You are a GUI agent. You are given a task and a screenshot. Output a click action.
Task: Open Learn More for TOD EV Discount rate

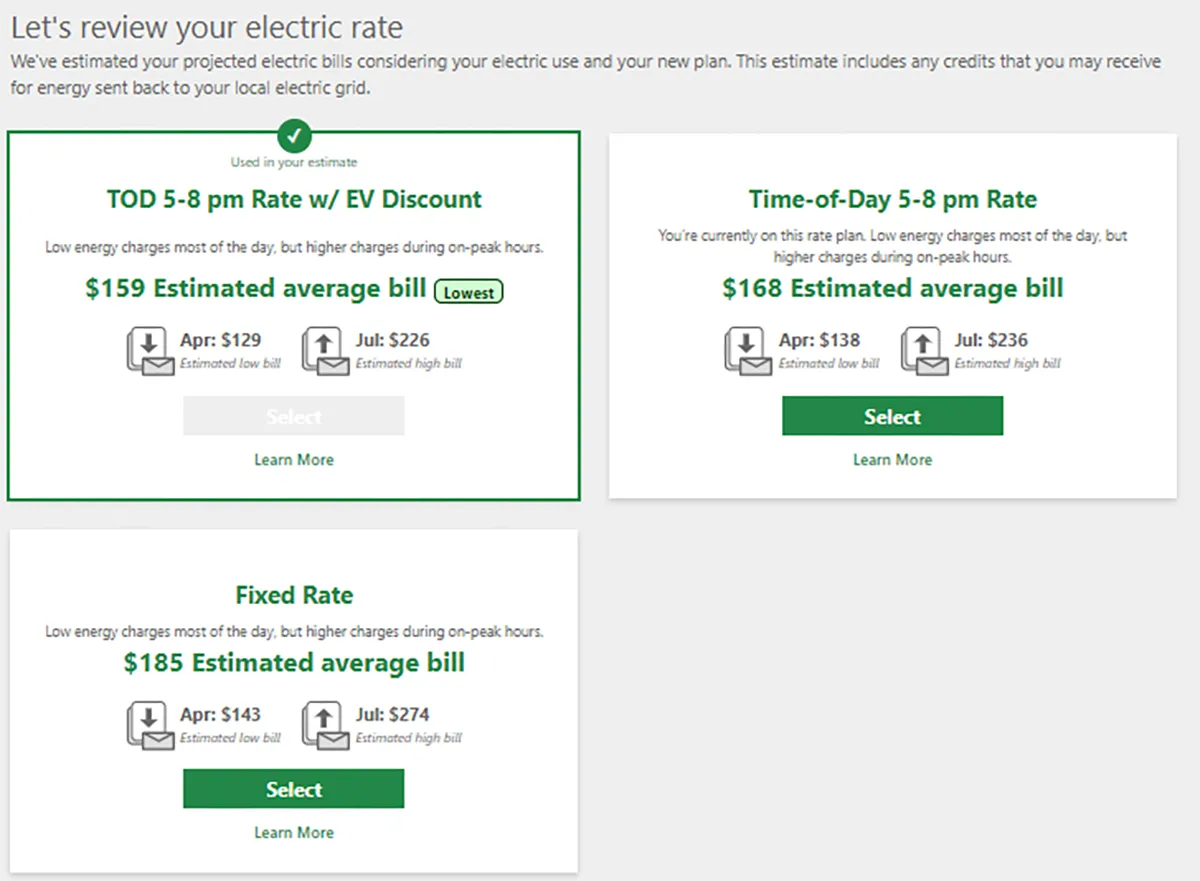pos(294,460)
